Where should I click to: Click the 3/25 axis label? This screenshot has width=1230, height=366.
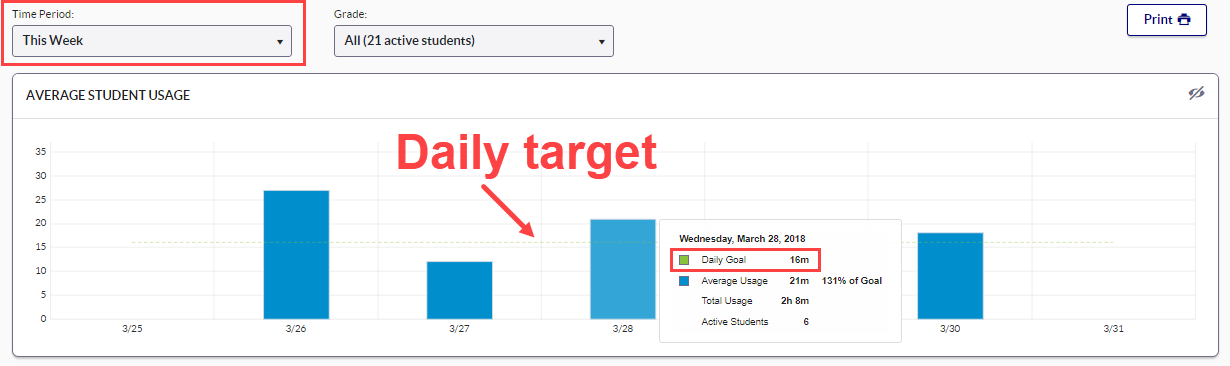(x=132, y=328)
